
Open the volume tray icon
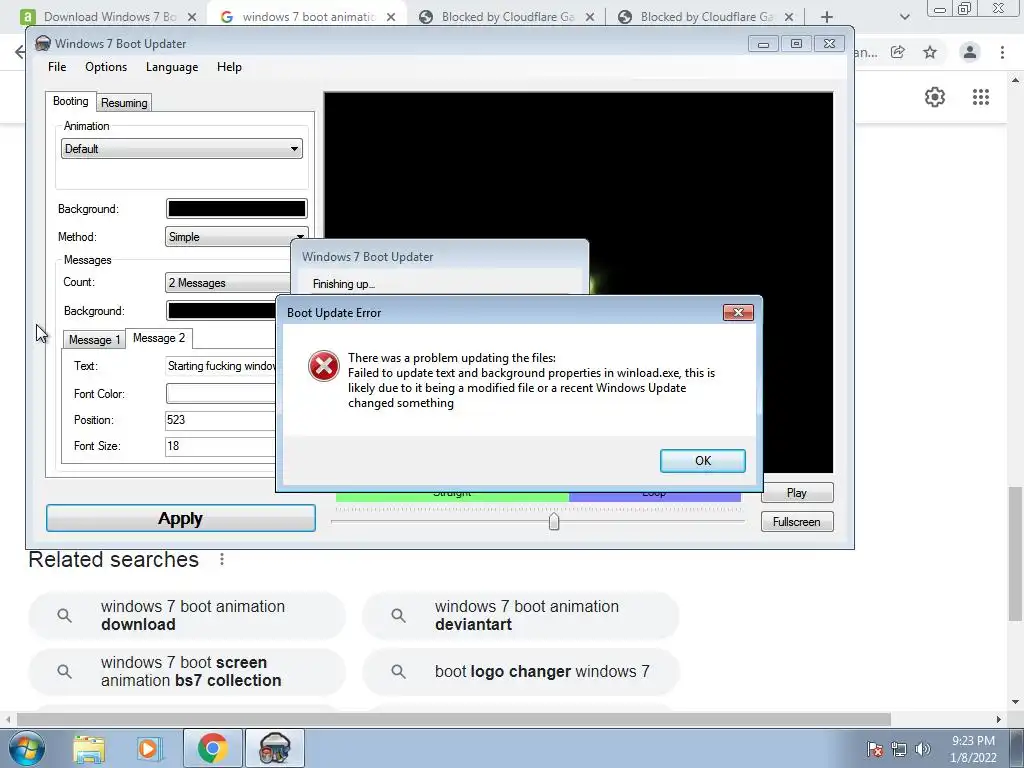coord(923,749)
